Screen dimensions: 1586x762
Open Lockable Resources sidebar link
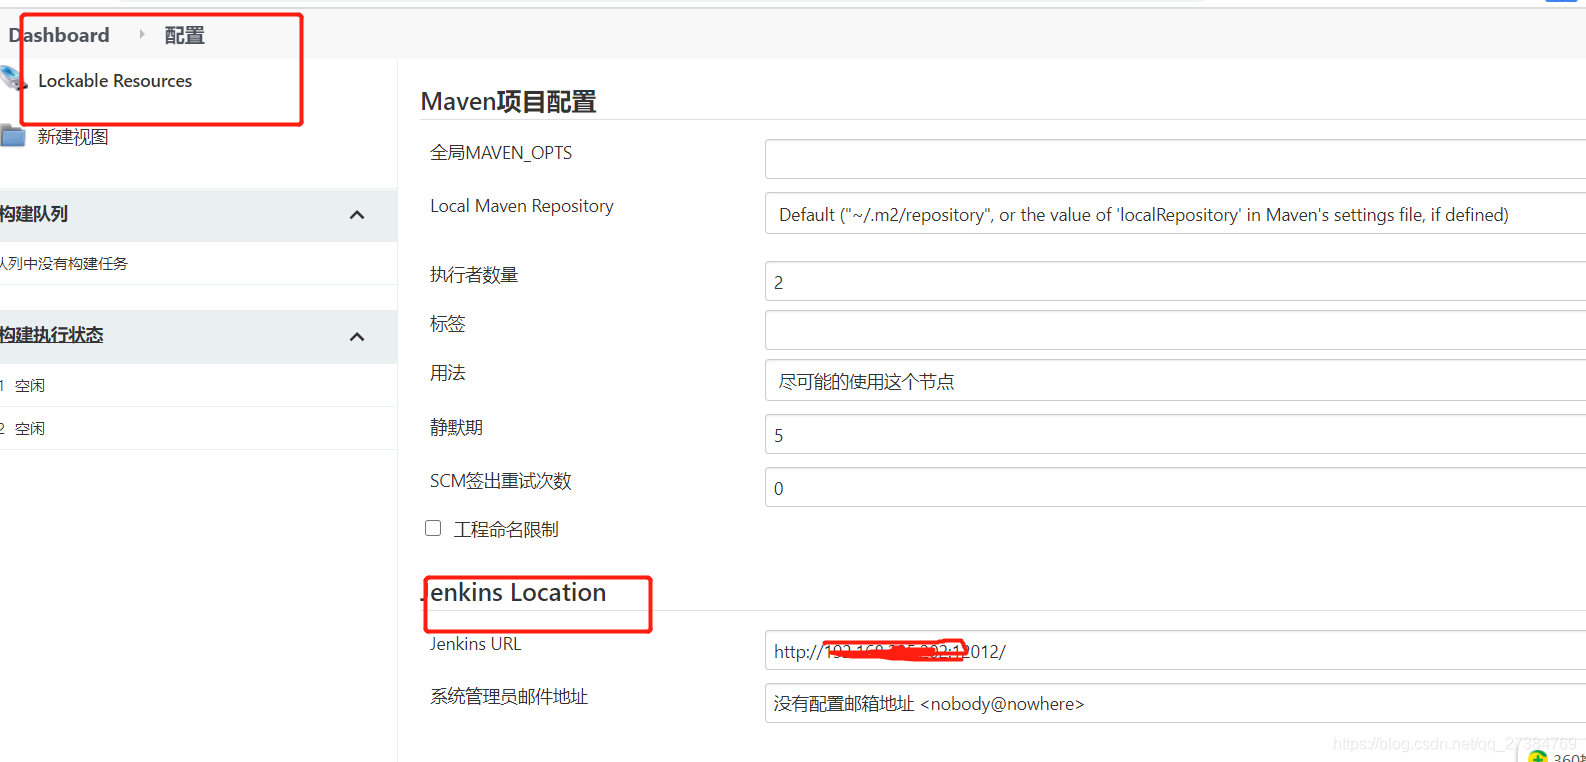pos(115,81)
